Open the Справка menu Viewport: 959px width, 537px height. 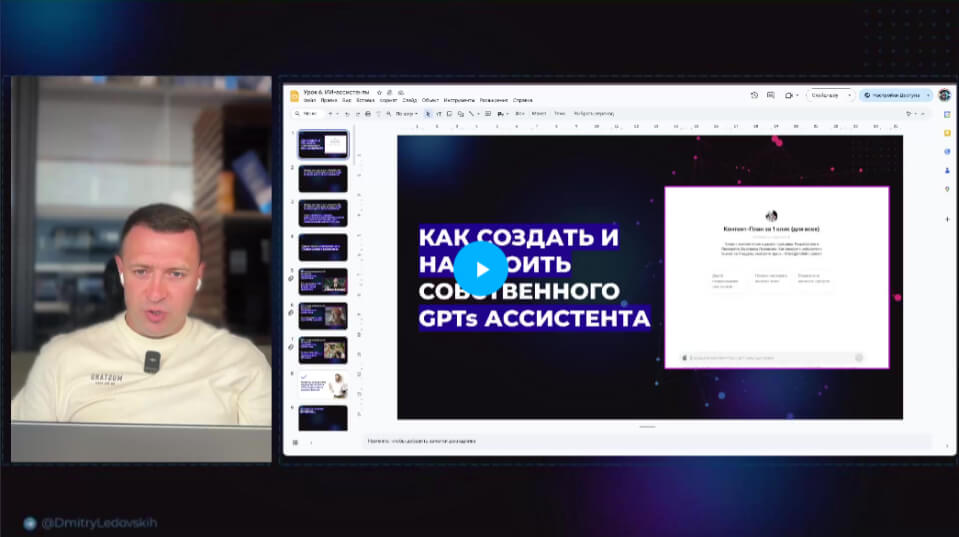click(x=523, y=100)
